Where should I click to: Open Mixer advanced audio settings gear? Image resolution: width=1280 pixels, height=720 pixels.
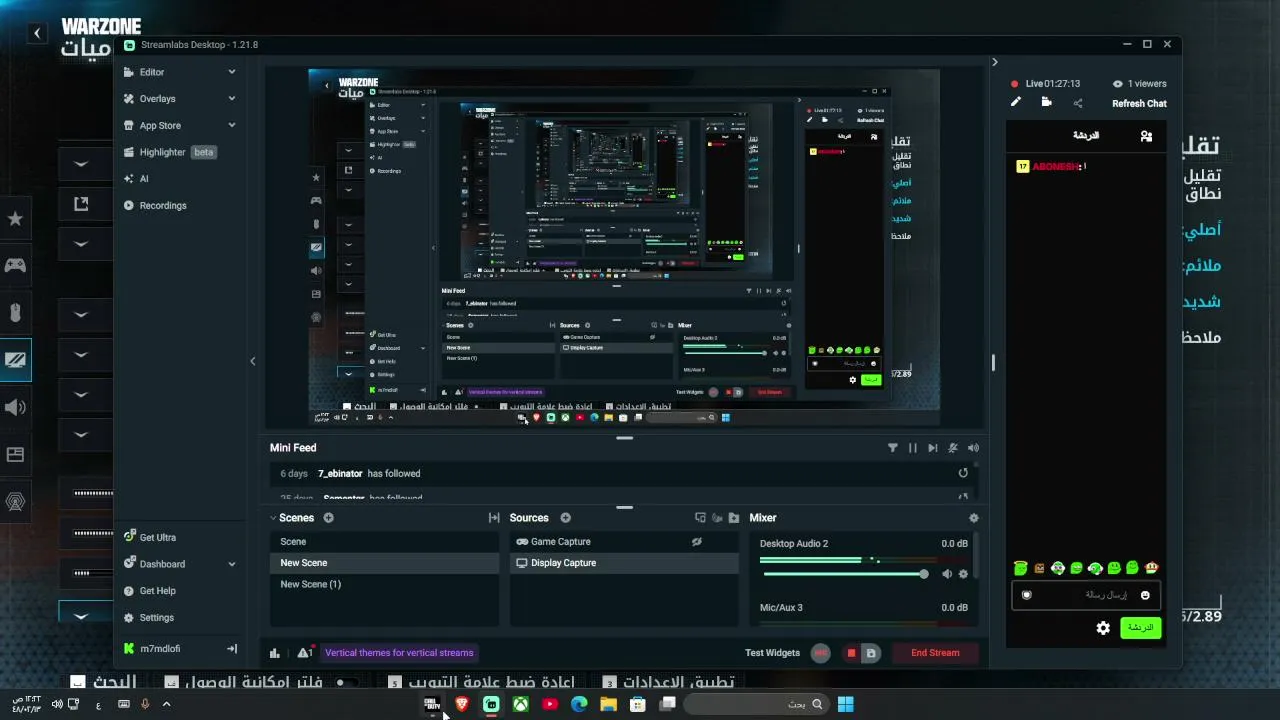click(974, 518)
